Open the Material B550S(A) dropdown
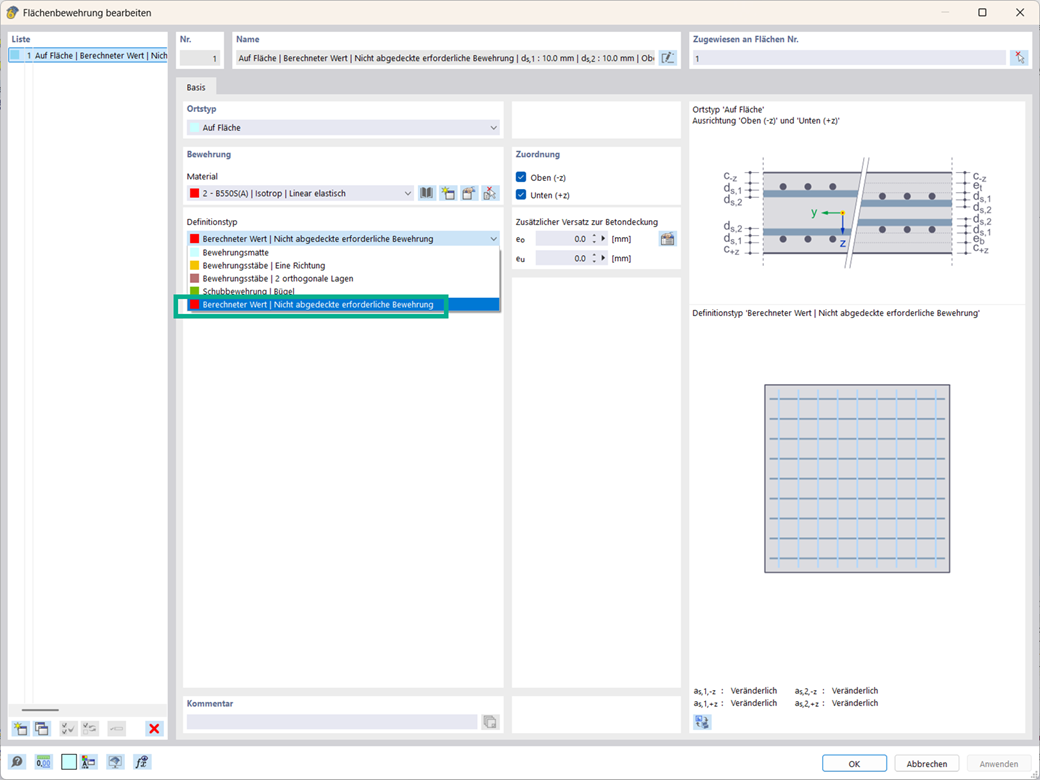This screenshot has height=780, width=1040. point(300,193)
